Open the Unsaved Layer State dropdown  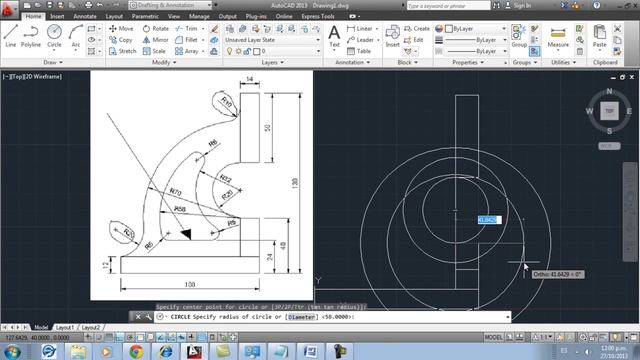click(272, 40)
